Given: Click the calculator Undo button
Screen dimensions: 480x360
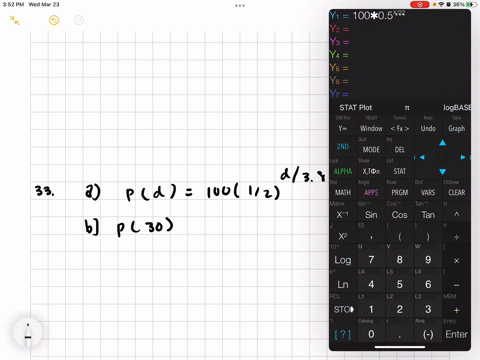Looking at the screenshot, I should click(x=428, y=128).
